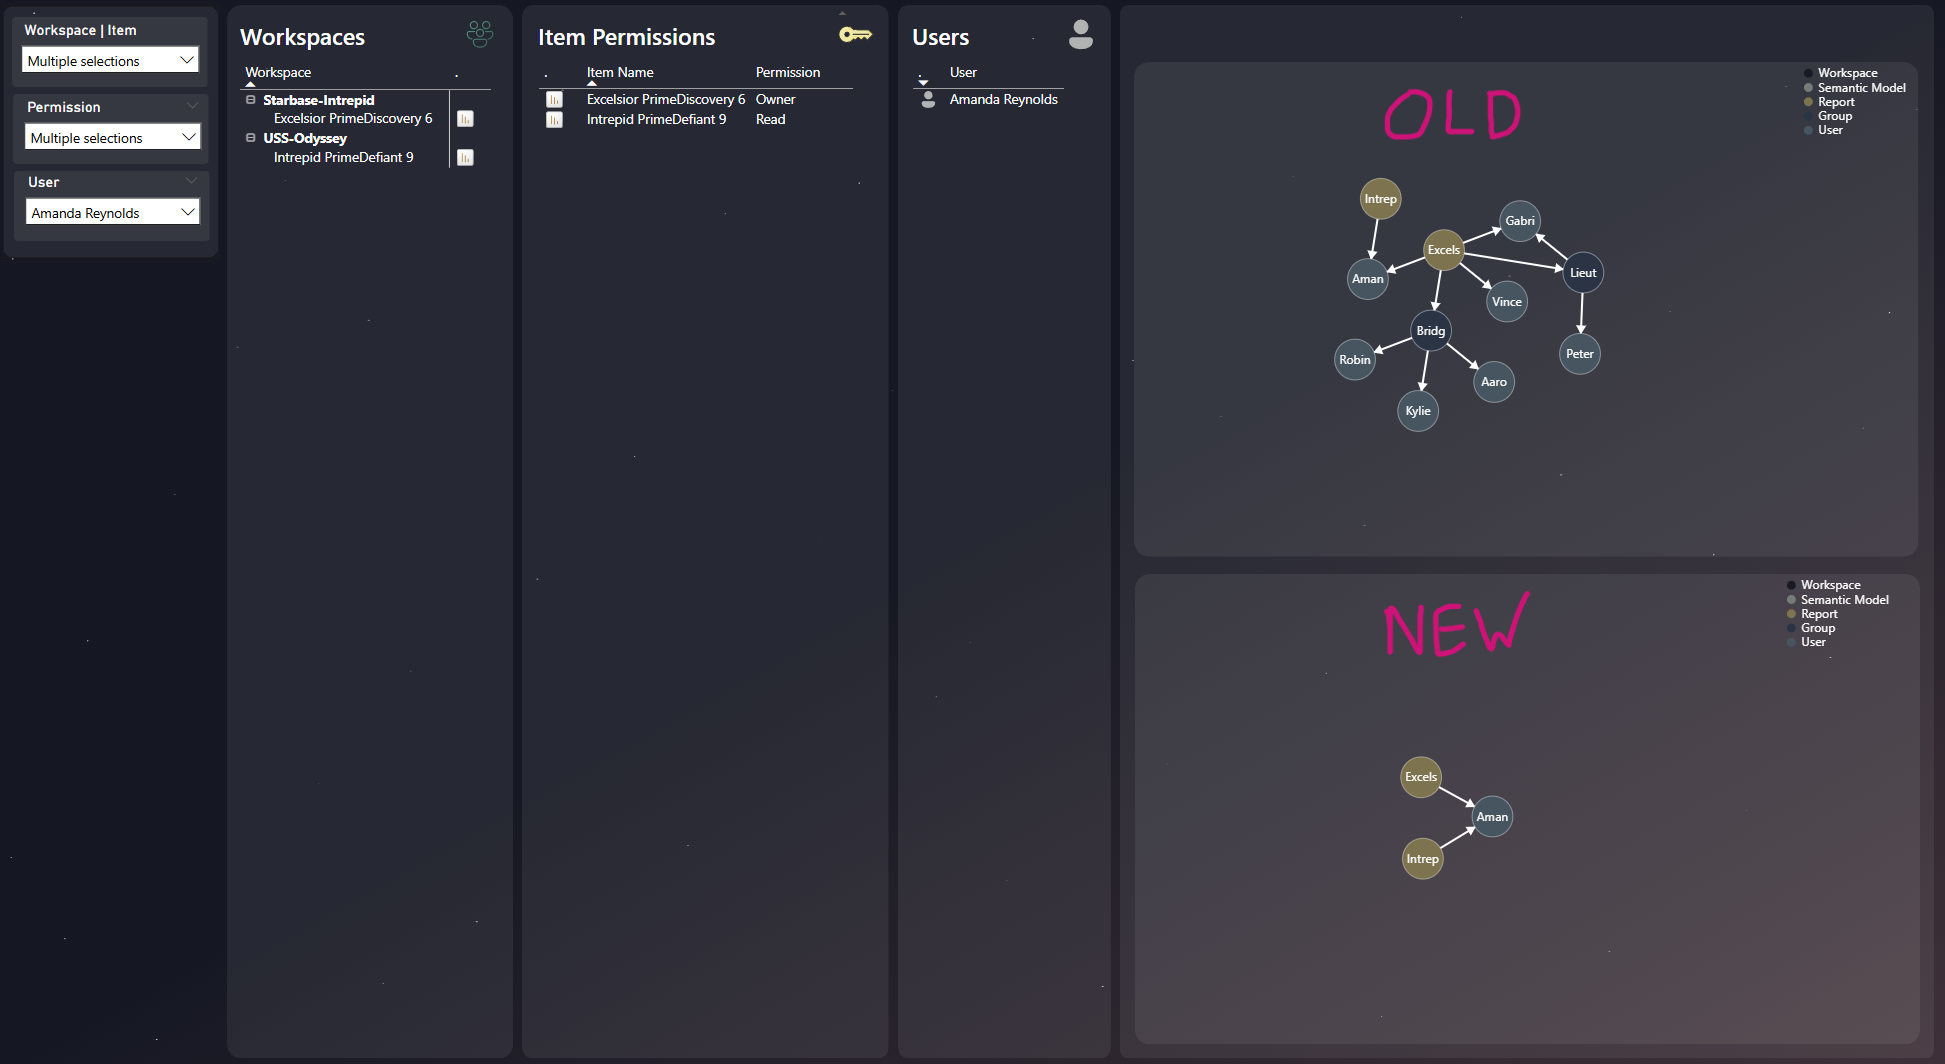Sort by the Item Name column header
Screen dimensions: 1945x1064
620,73
